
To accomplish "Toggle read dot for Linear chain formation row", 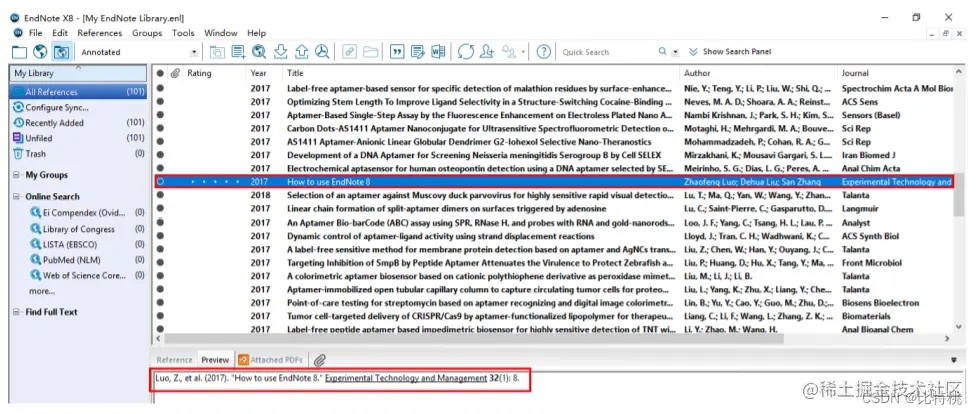I will 160,208.
